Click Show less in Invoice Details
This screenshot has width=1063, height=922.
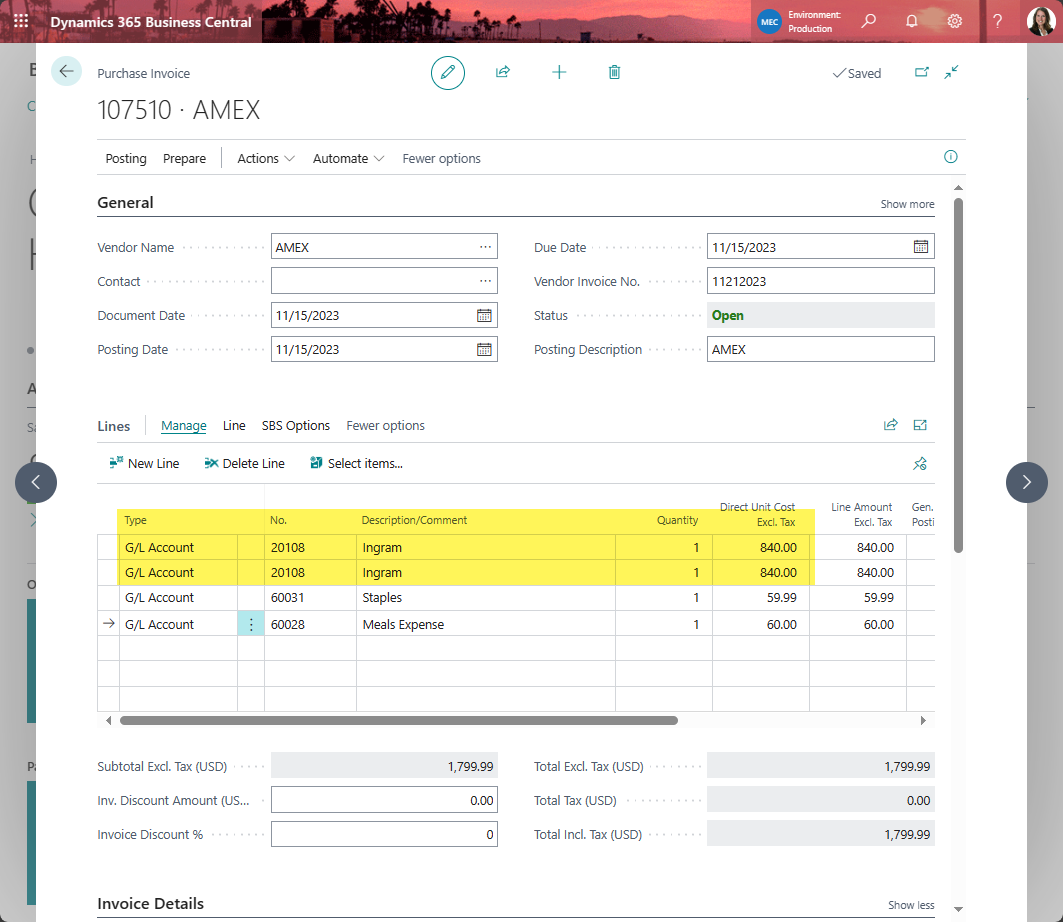pos(911,905)
